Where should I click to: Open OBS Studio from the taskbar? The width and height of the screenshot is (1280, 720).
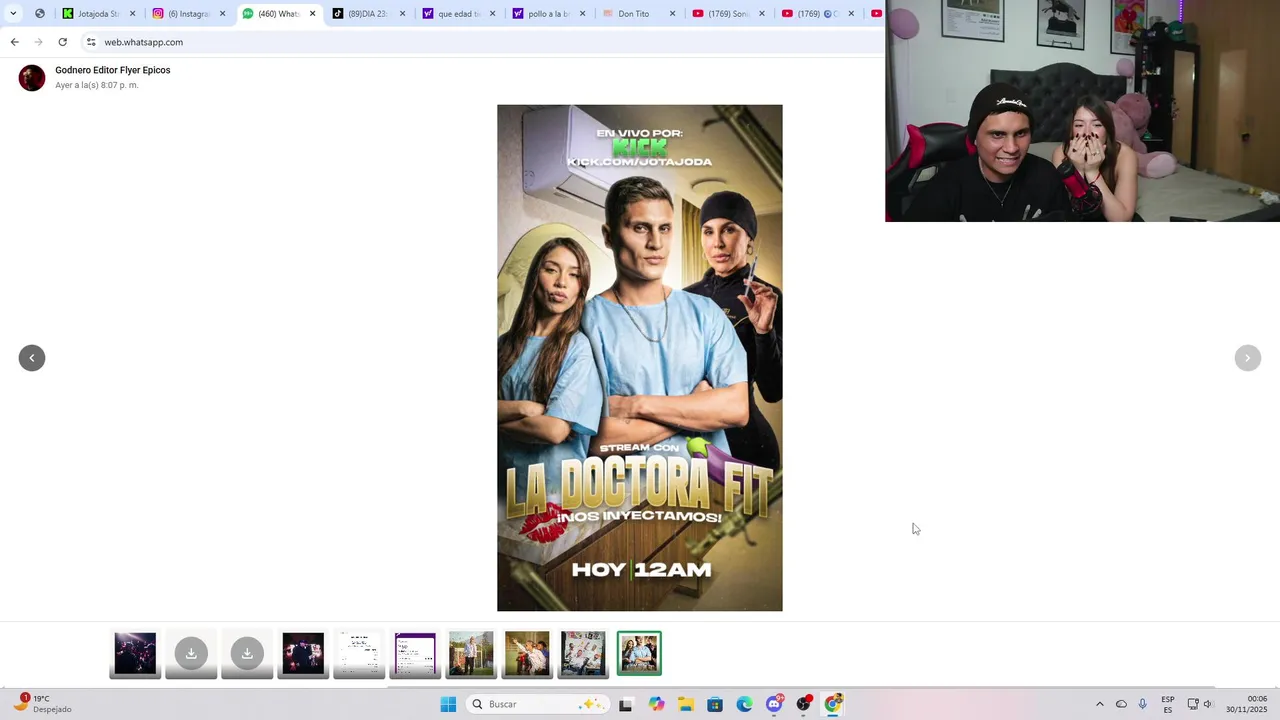pos(803,704)
